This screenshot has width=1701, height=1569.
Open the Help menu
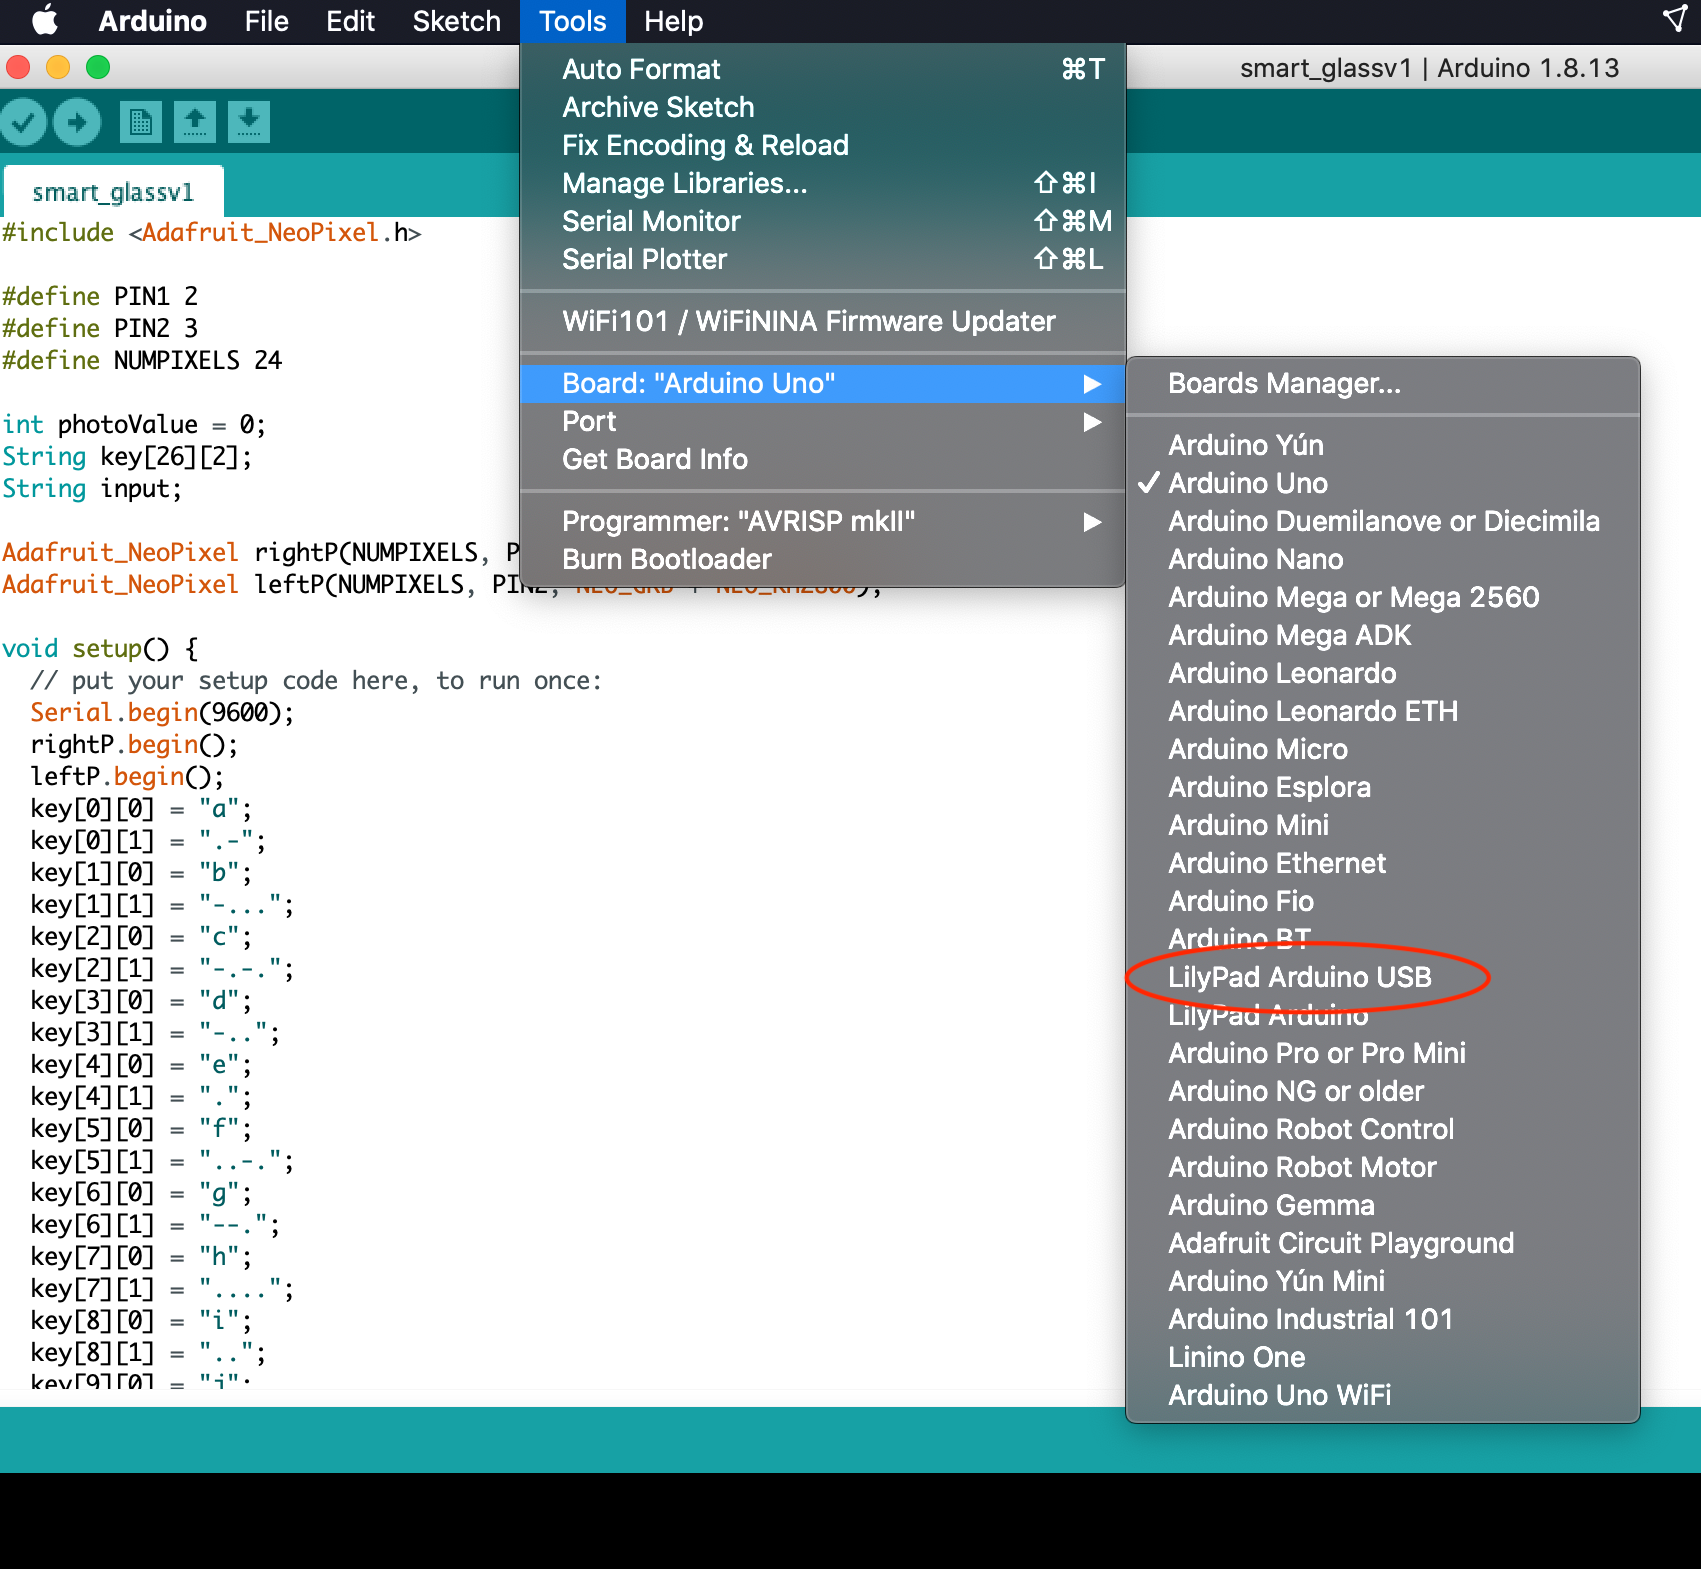pyautogui.click(x=673, y=21)
